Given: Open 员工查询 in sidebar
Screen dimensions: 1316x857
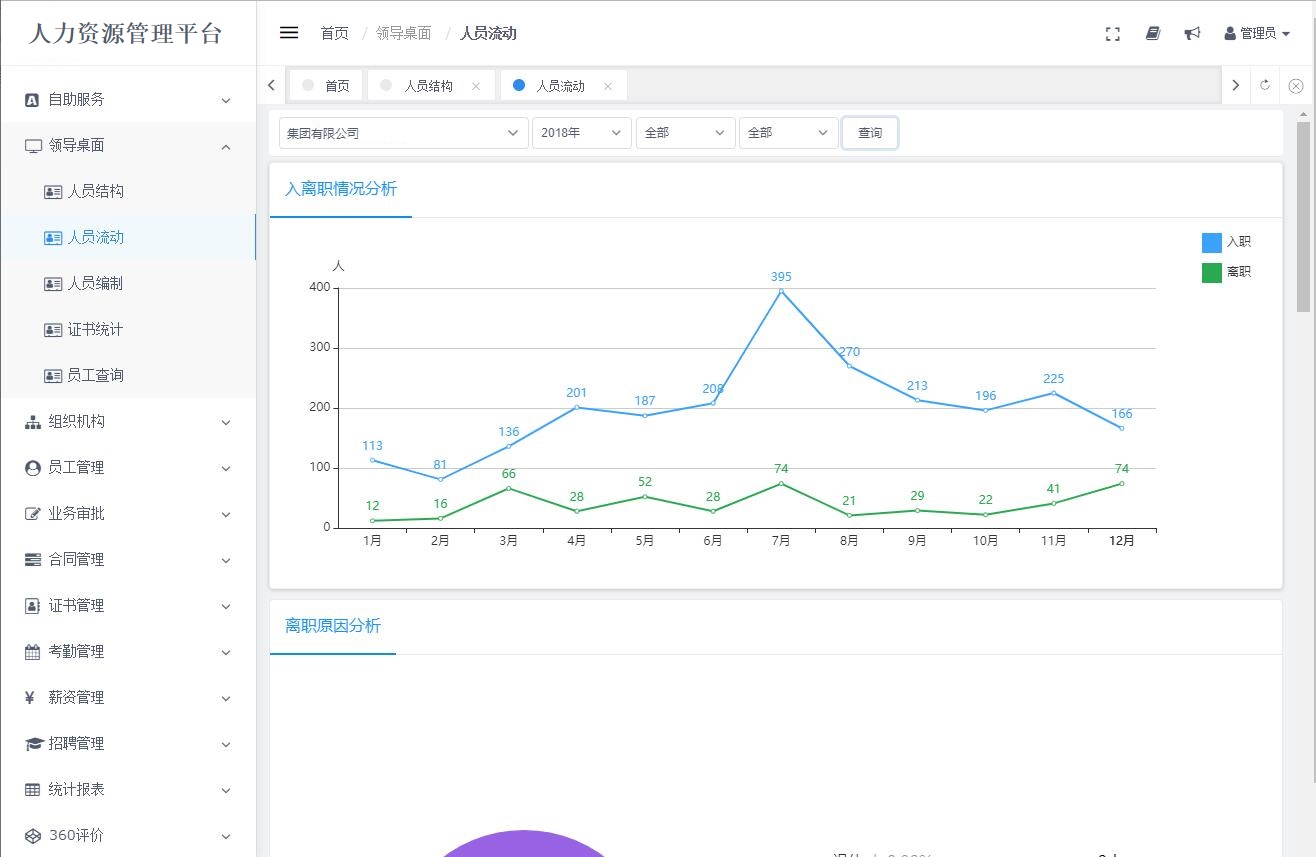Looking at the screenshot, I should click(x=128, y=376).
